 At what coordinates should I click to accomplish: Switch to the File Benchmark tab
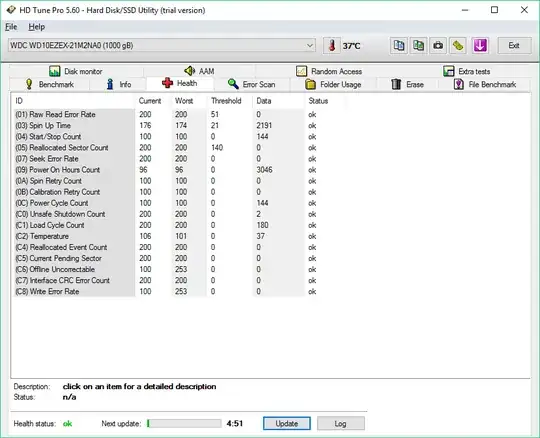tap(485, 84)
